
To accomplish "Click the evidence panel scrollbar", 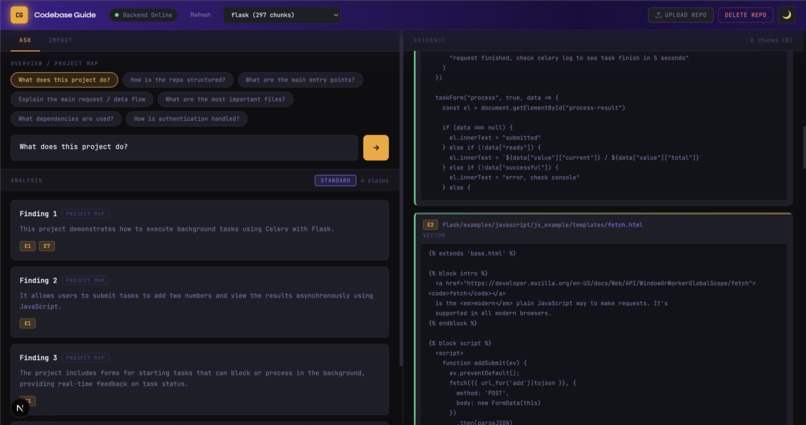I will click(x=803, y=146).
